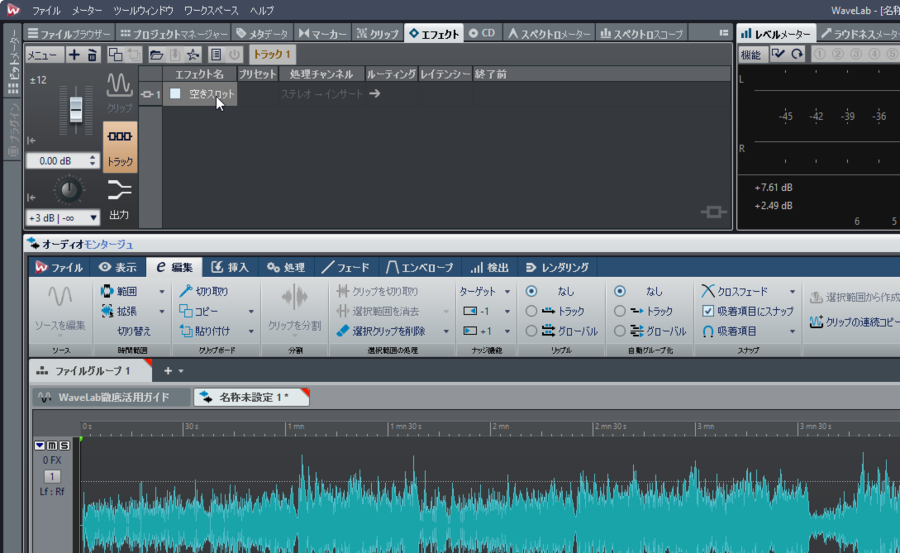This screenshot has width=900, height=553.
Task: Open the Rendering ribbon tab
Action: click(557, 268)
